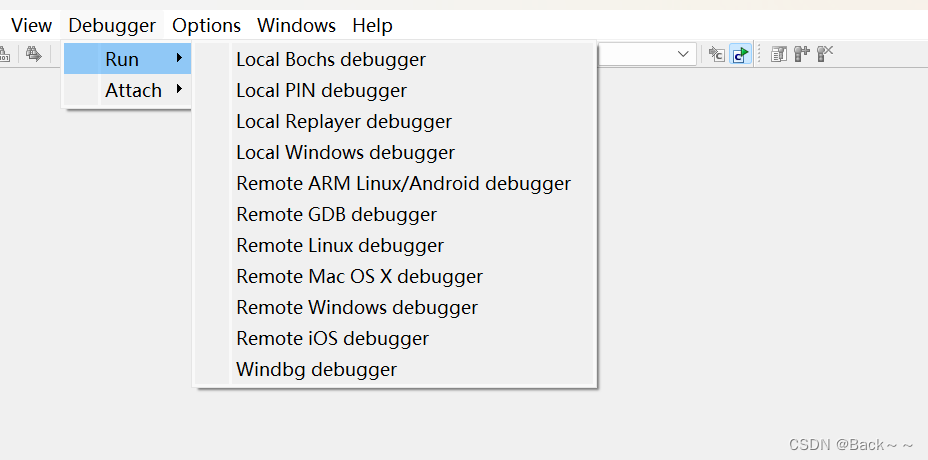The width and height of the screenshot is (928, 460).
Task: Pick Remote Mac OS X debugger
Action: 394,276
